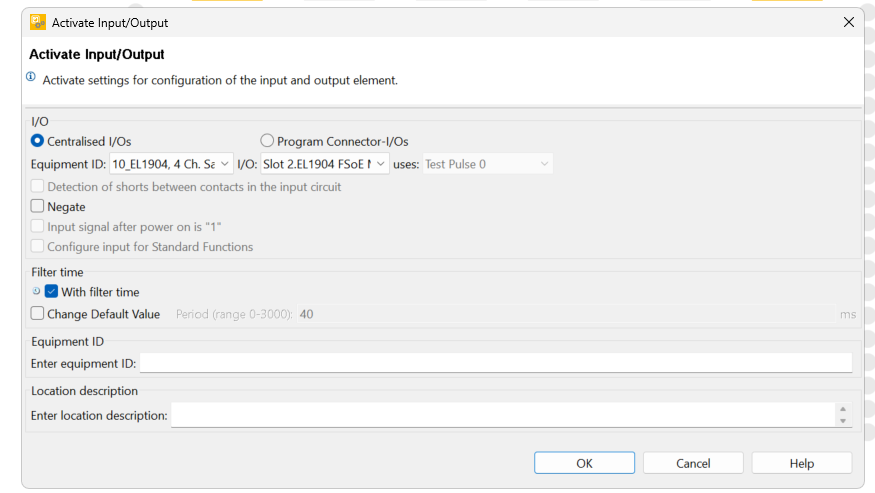
Task: Click the OK button
Action: click(x=584, y=463)
